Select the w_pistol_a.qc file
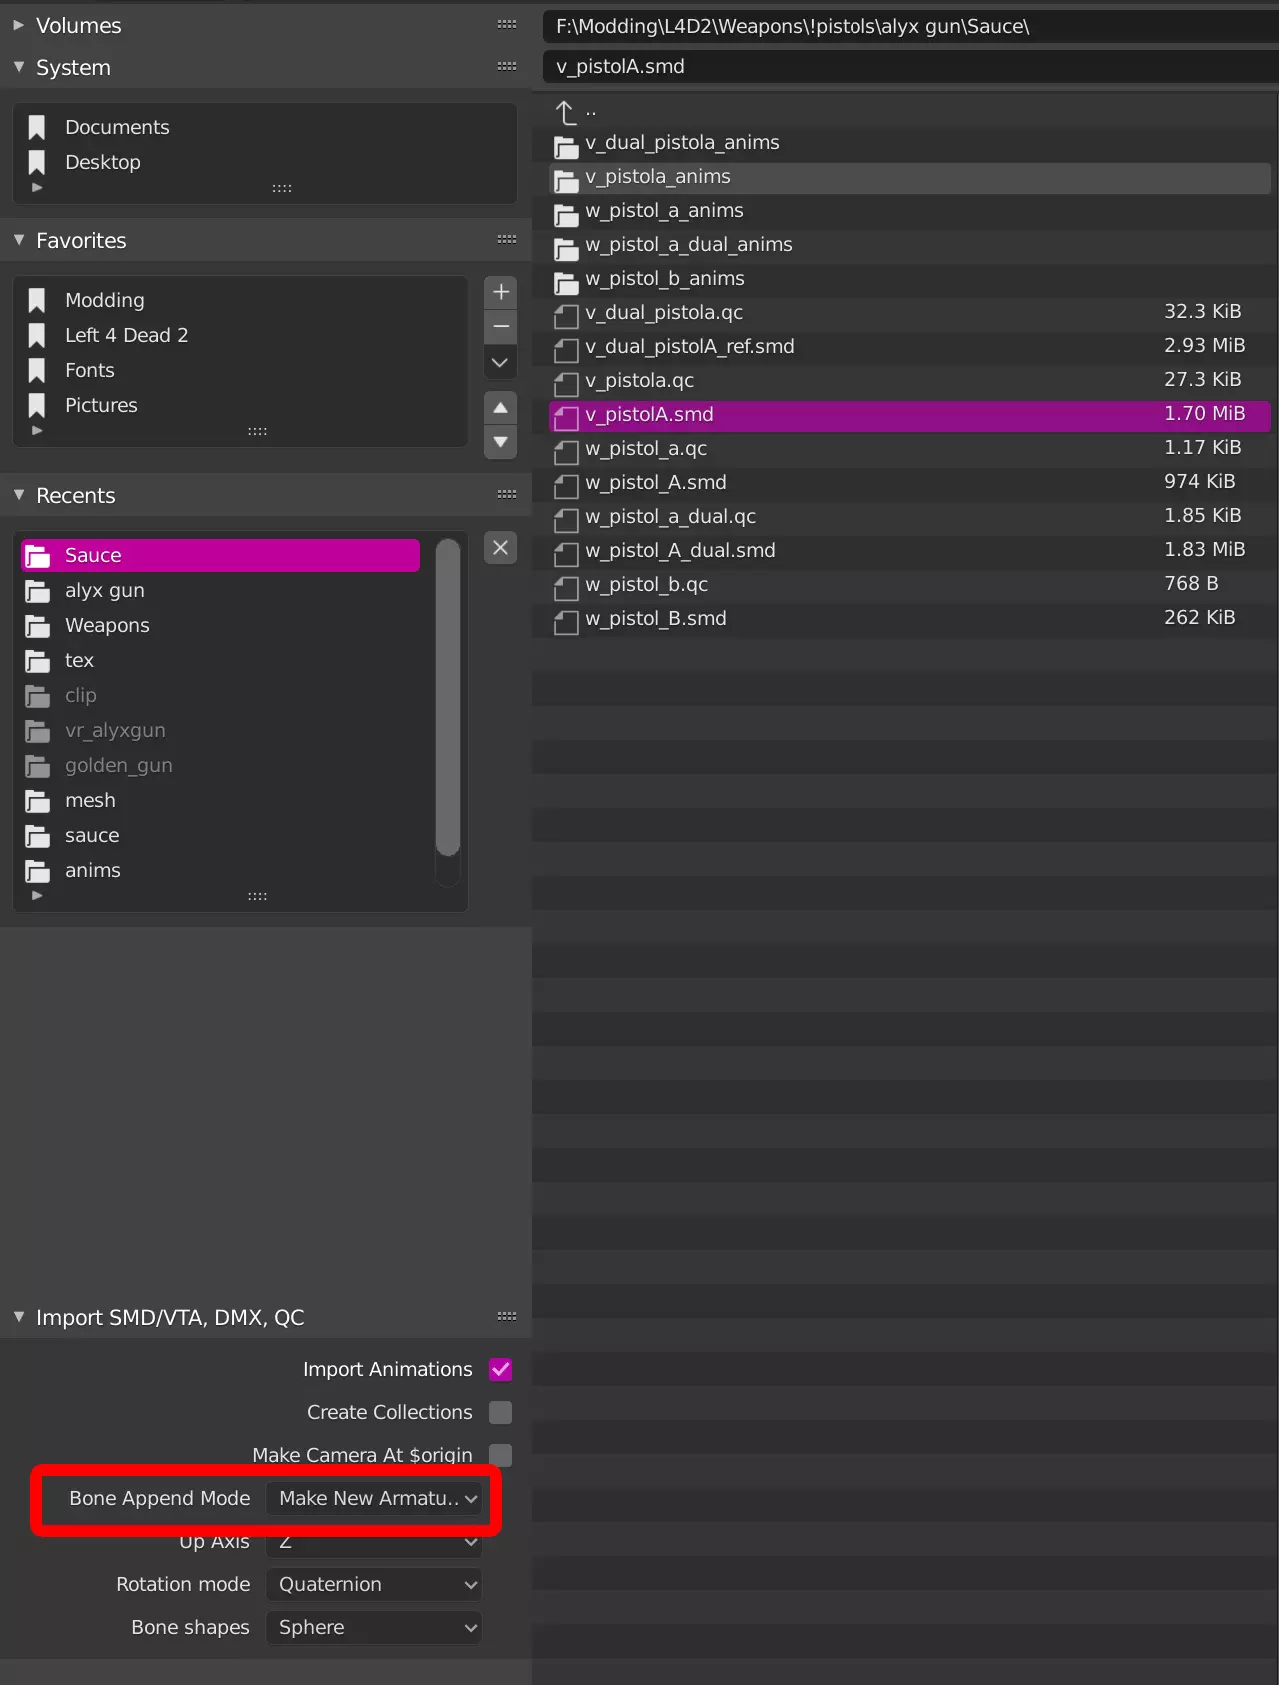 point(646,448)
